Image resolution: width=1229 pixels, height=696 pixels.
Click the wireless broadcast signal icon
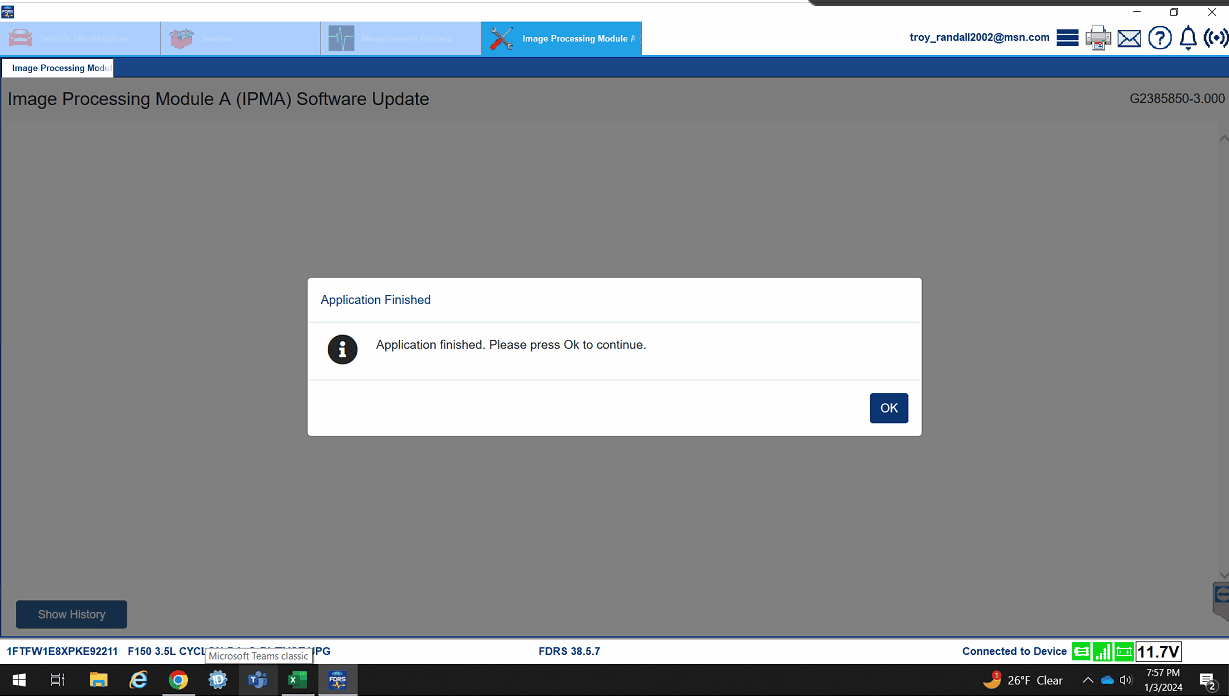point(1216,38)
